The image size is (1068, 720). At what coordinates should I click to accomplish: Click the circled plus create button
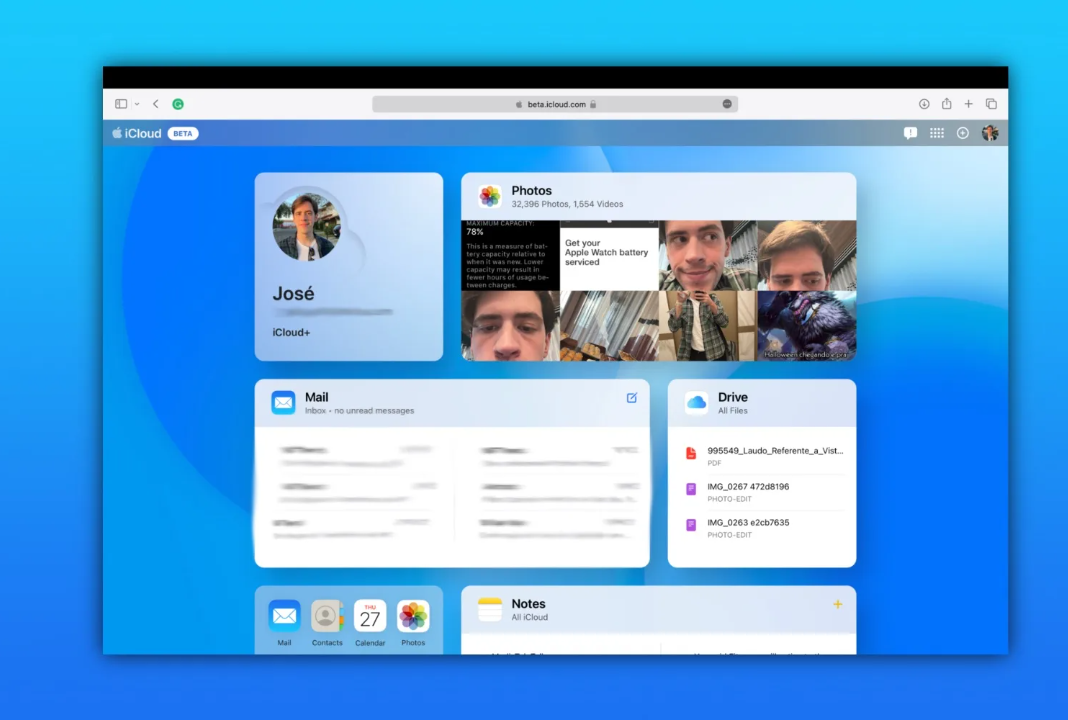coord(962,134)
